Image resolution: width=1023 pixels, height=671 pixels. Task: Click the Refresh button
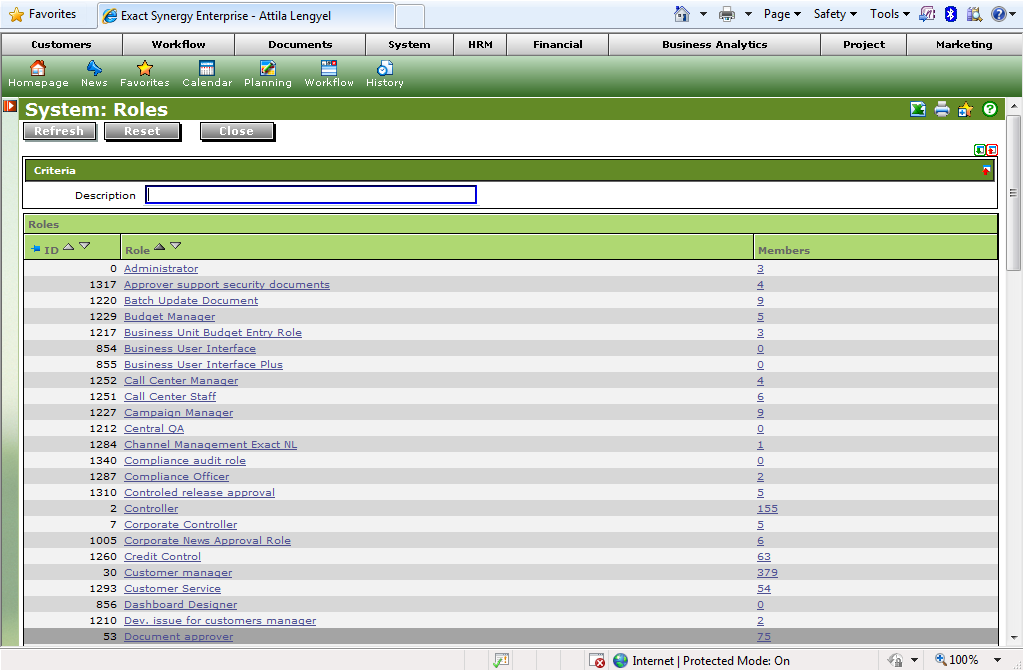click(59, 131)
